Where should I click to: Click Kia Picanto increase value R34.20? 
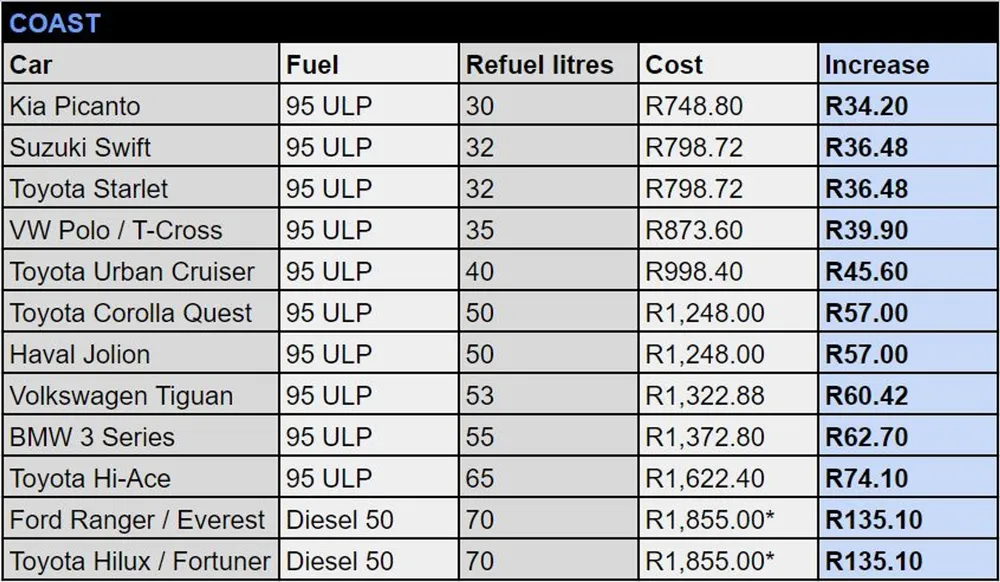(x=866, y=106)
